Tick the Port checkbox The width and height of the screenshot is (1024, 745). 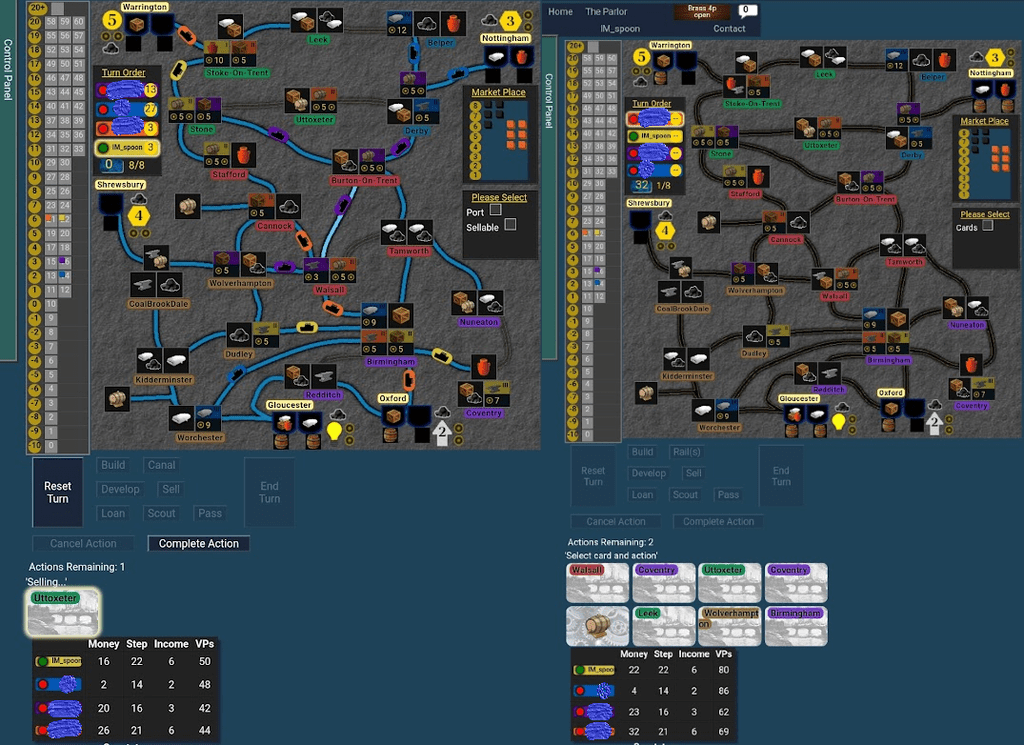click(x=496, y=211)
